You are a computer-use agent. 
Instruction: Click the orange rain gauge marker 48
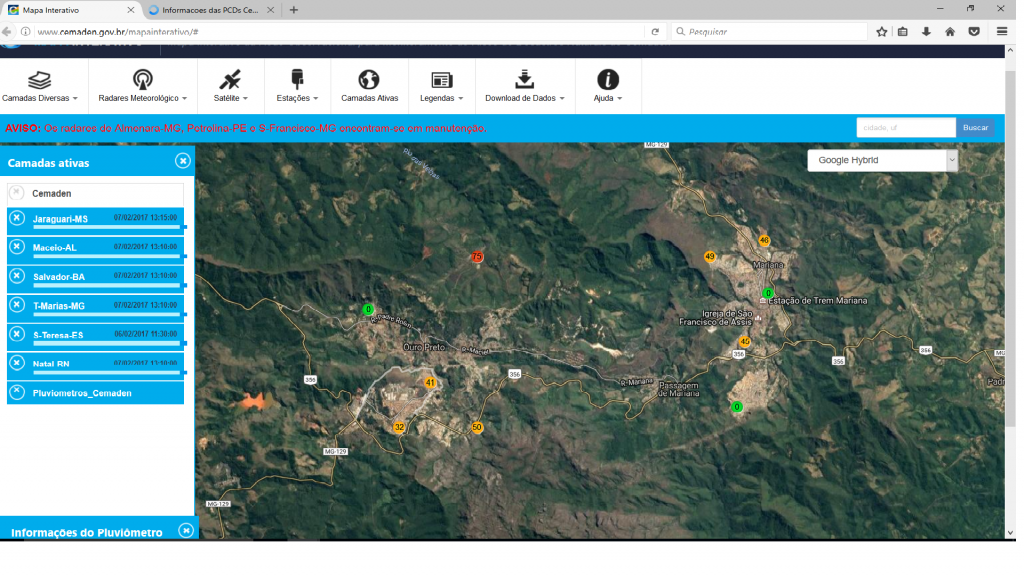[764, 240]
